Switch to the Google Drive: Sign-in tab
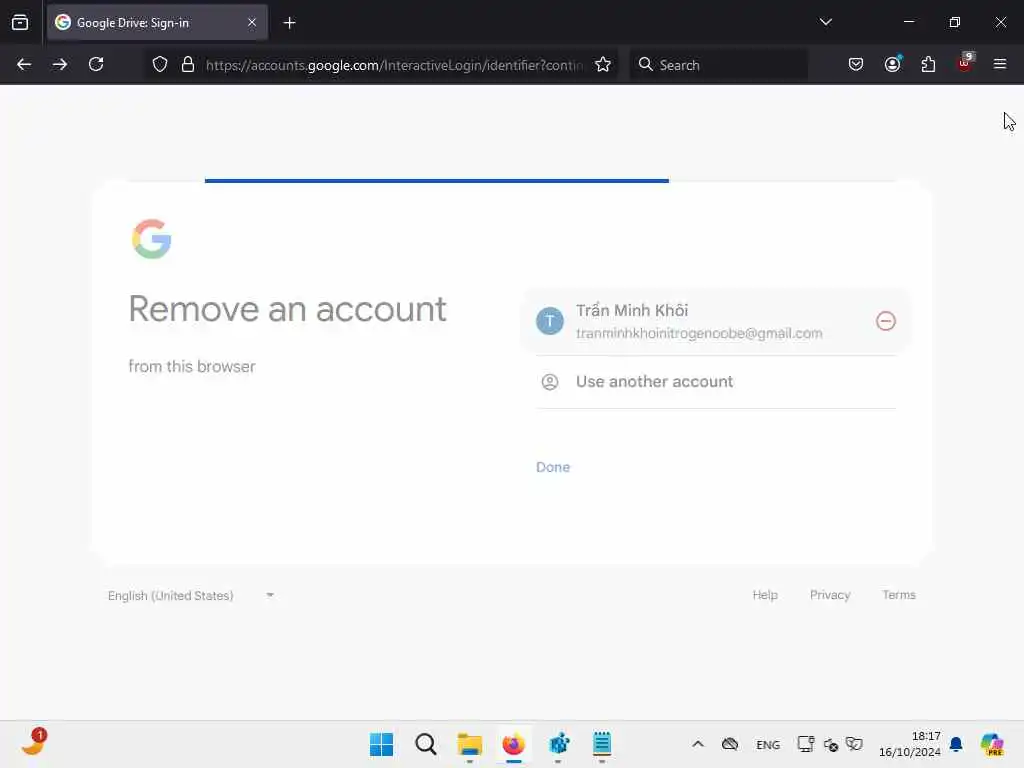Image resolution: width=1024 pixels, height=768 pixels. pyautogui.click(x=157, y=23)
